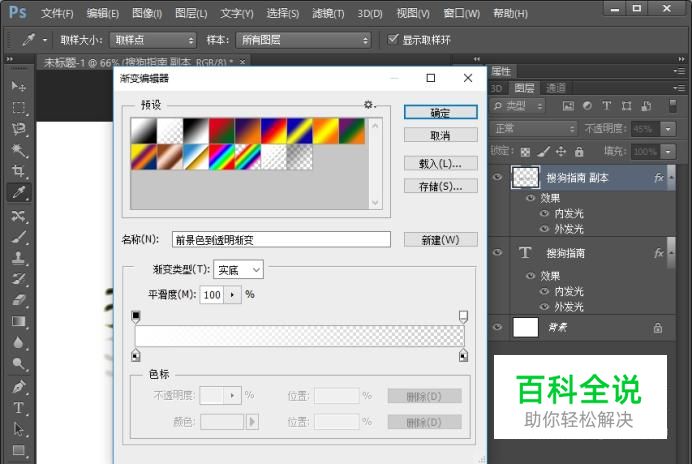Filter layers by pixel image icon
Viewport: 692px width, 464px height.
568,106
